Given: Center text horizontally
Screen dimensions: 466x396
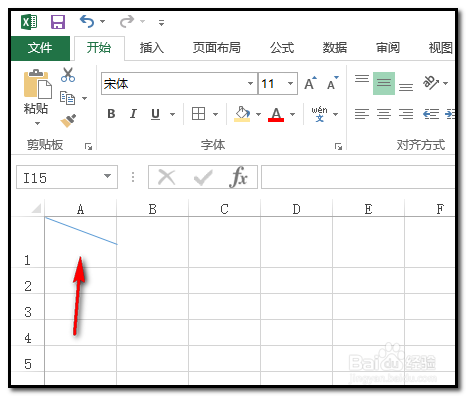Looking at the screenshot, I should coord(384,114).
